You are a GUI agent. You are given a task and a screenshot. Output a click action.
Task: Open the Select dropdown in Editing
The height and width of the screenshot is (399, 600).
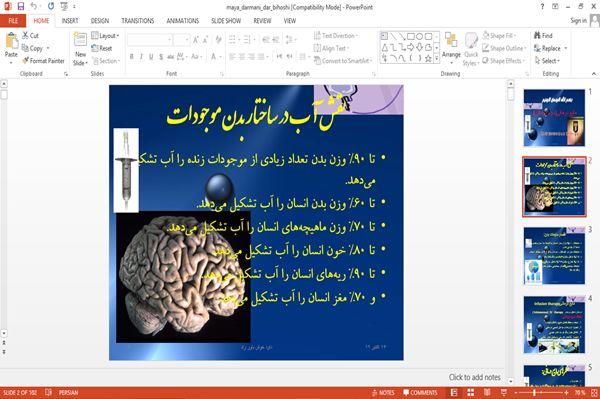click(548, 61)
